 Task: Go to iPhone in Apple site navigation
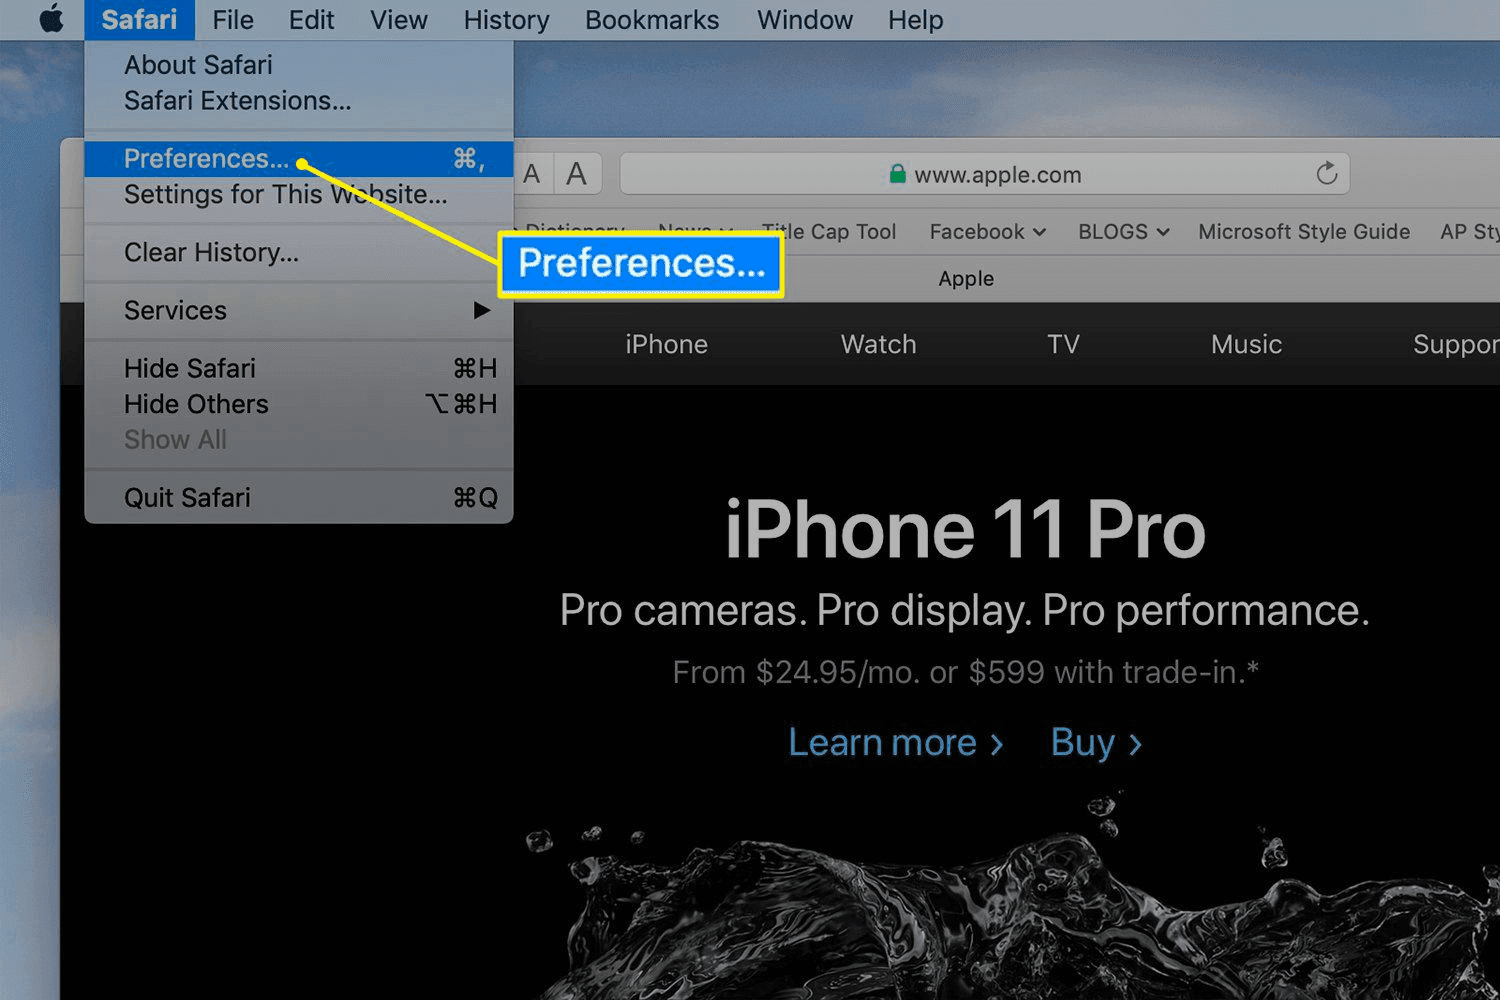point(666,344)
